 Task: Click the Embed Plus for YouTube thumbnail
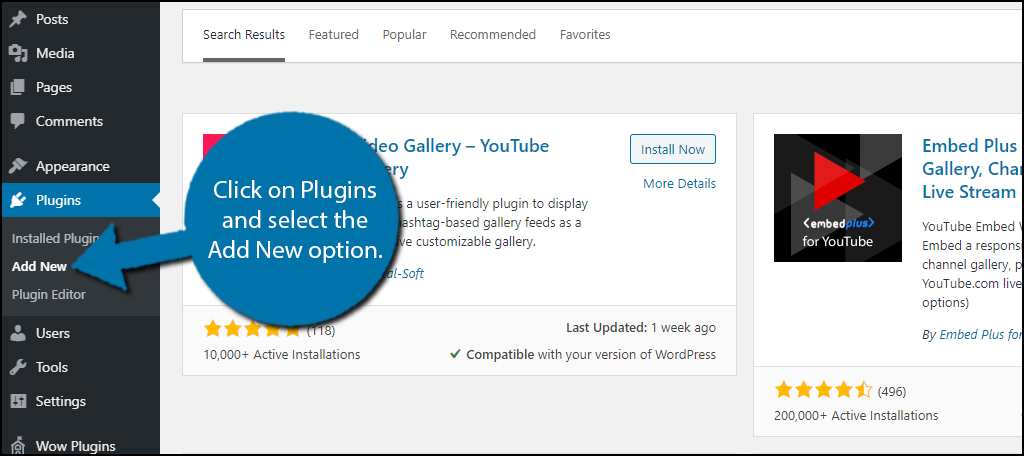coord(838,198)
